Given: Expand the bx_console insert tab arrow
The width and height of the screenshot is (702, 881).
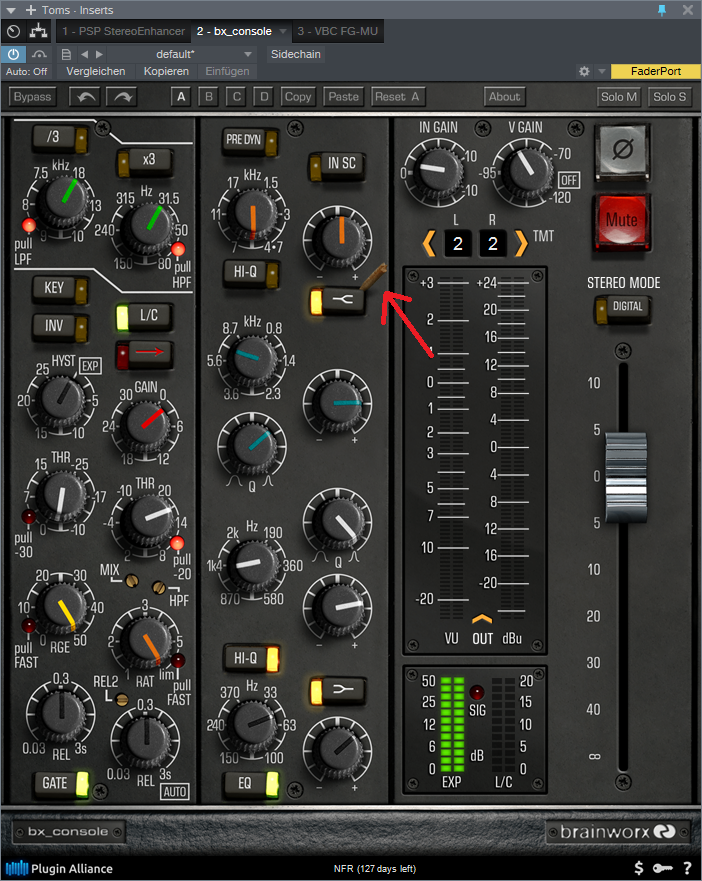Looking at the screenshot, I should 283,31.
